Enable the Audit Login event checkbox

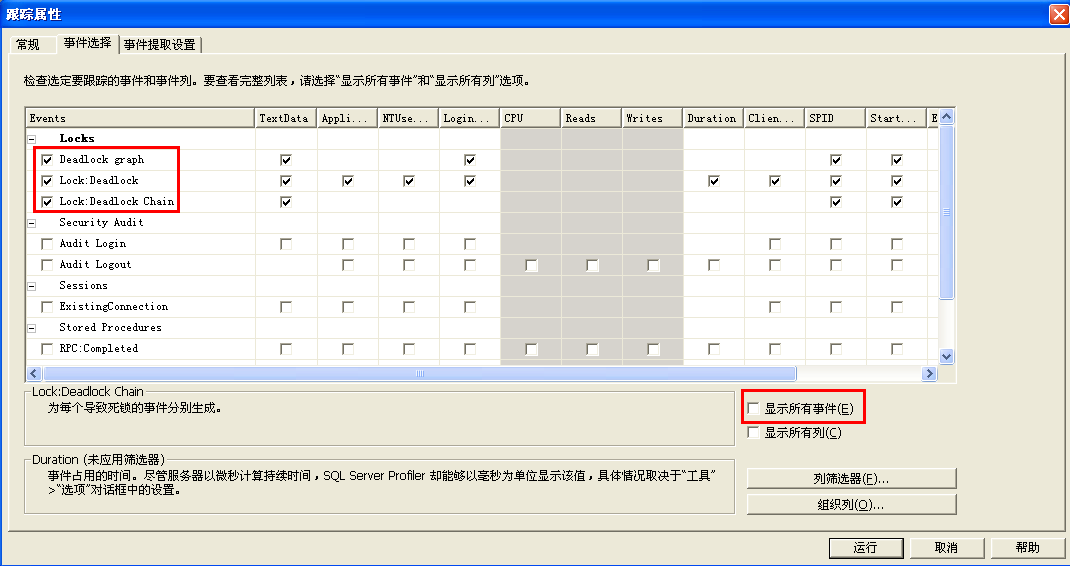pyautogui.click(x=47, y=244)
